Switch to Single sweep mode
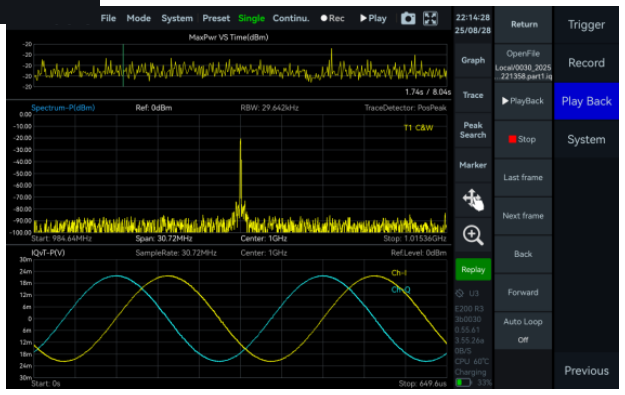This screenshot has width=625, height=395. 251,18
